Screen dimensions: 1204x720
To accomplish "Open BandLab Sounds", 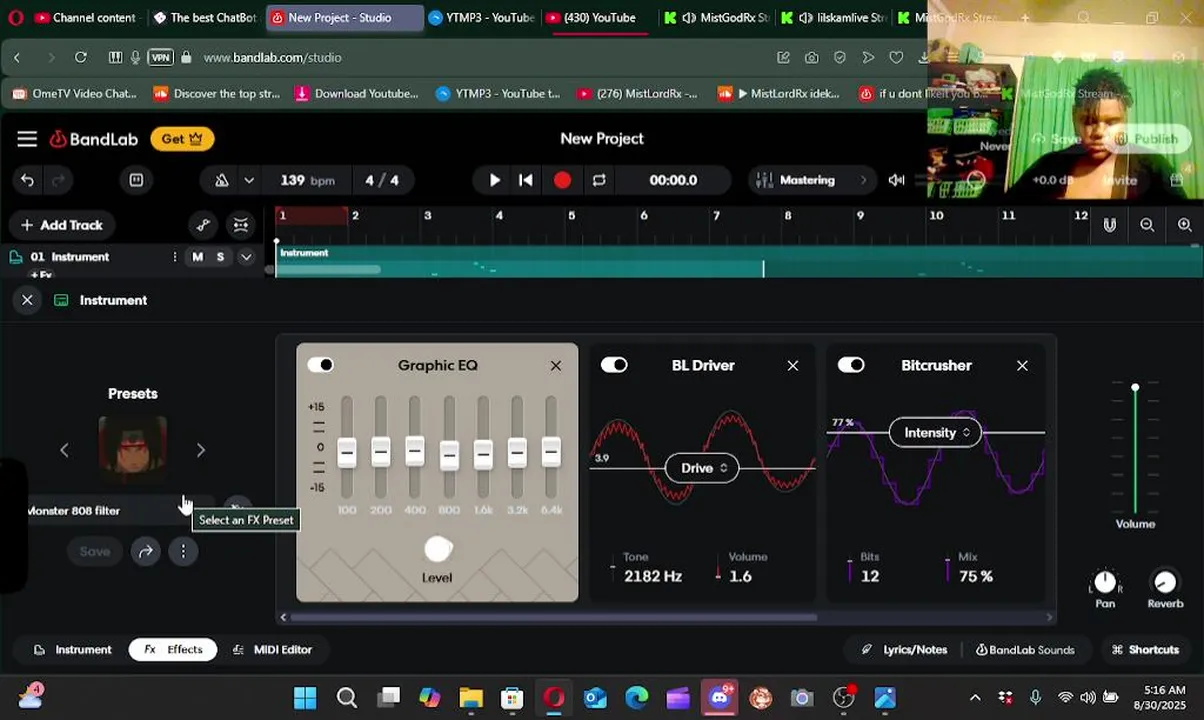I will pos(1025,650).
